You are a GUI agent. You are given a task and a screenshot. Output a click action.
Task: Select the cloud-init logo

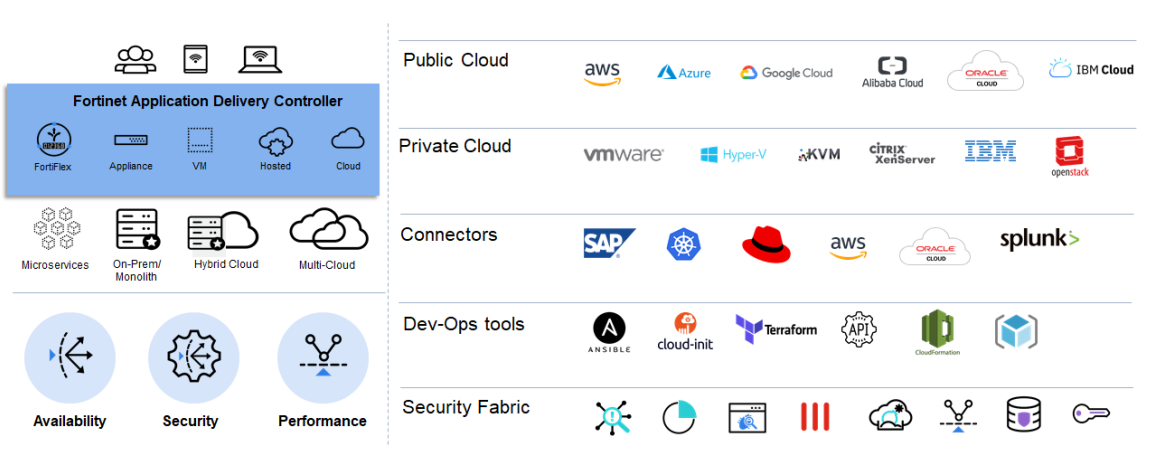pos(685,331)
